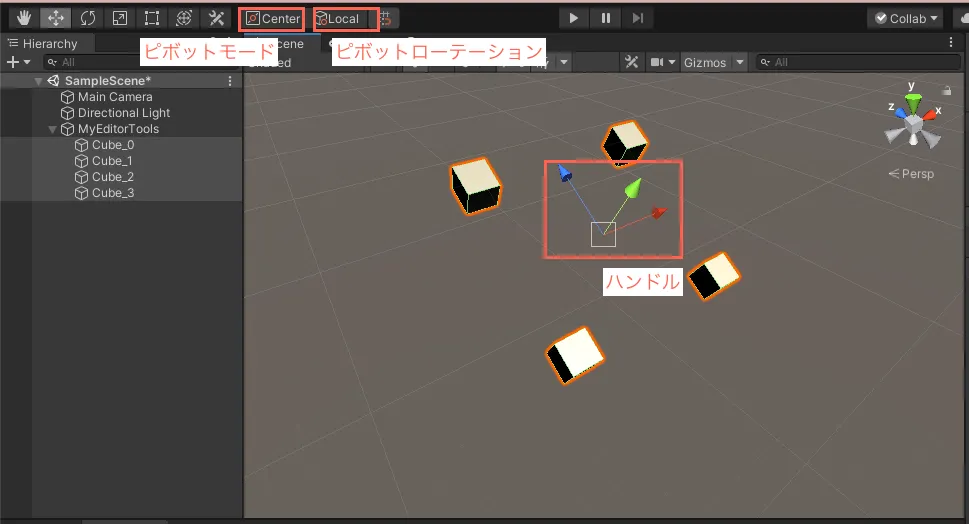Click the Main Camera object icon
Viewport: 969px width, 524px height.
tap(67, 97)
